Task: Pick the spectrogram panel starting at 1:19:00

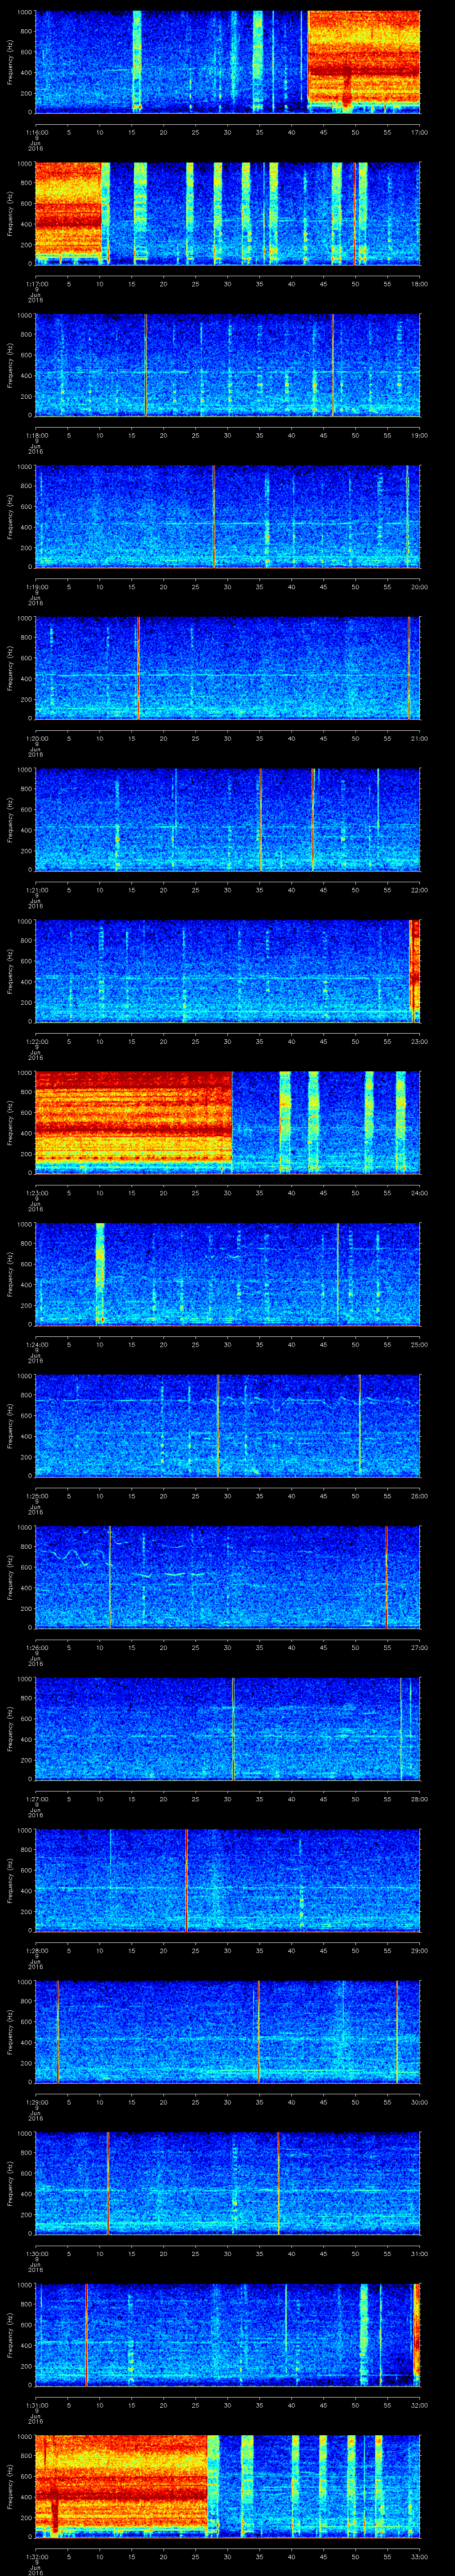Action: (227, 516)
